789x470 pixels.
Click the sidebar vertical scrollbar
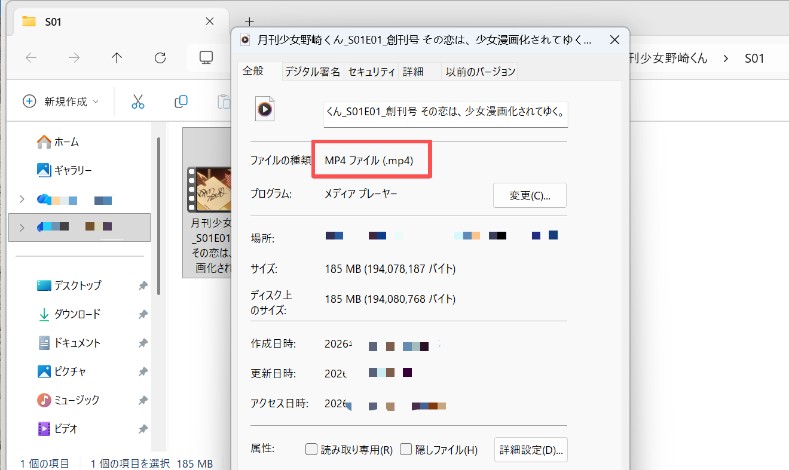coord(158,216)
